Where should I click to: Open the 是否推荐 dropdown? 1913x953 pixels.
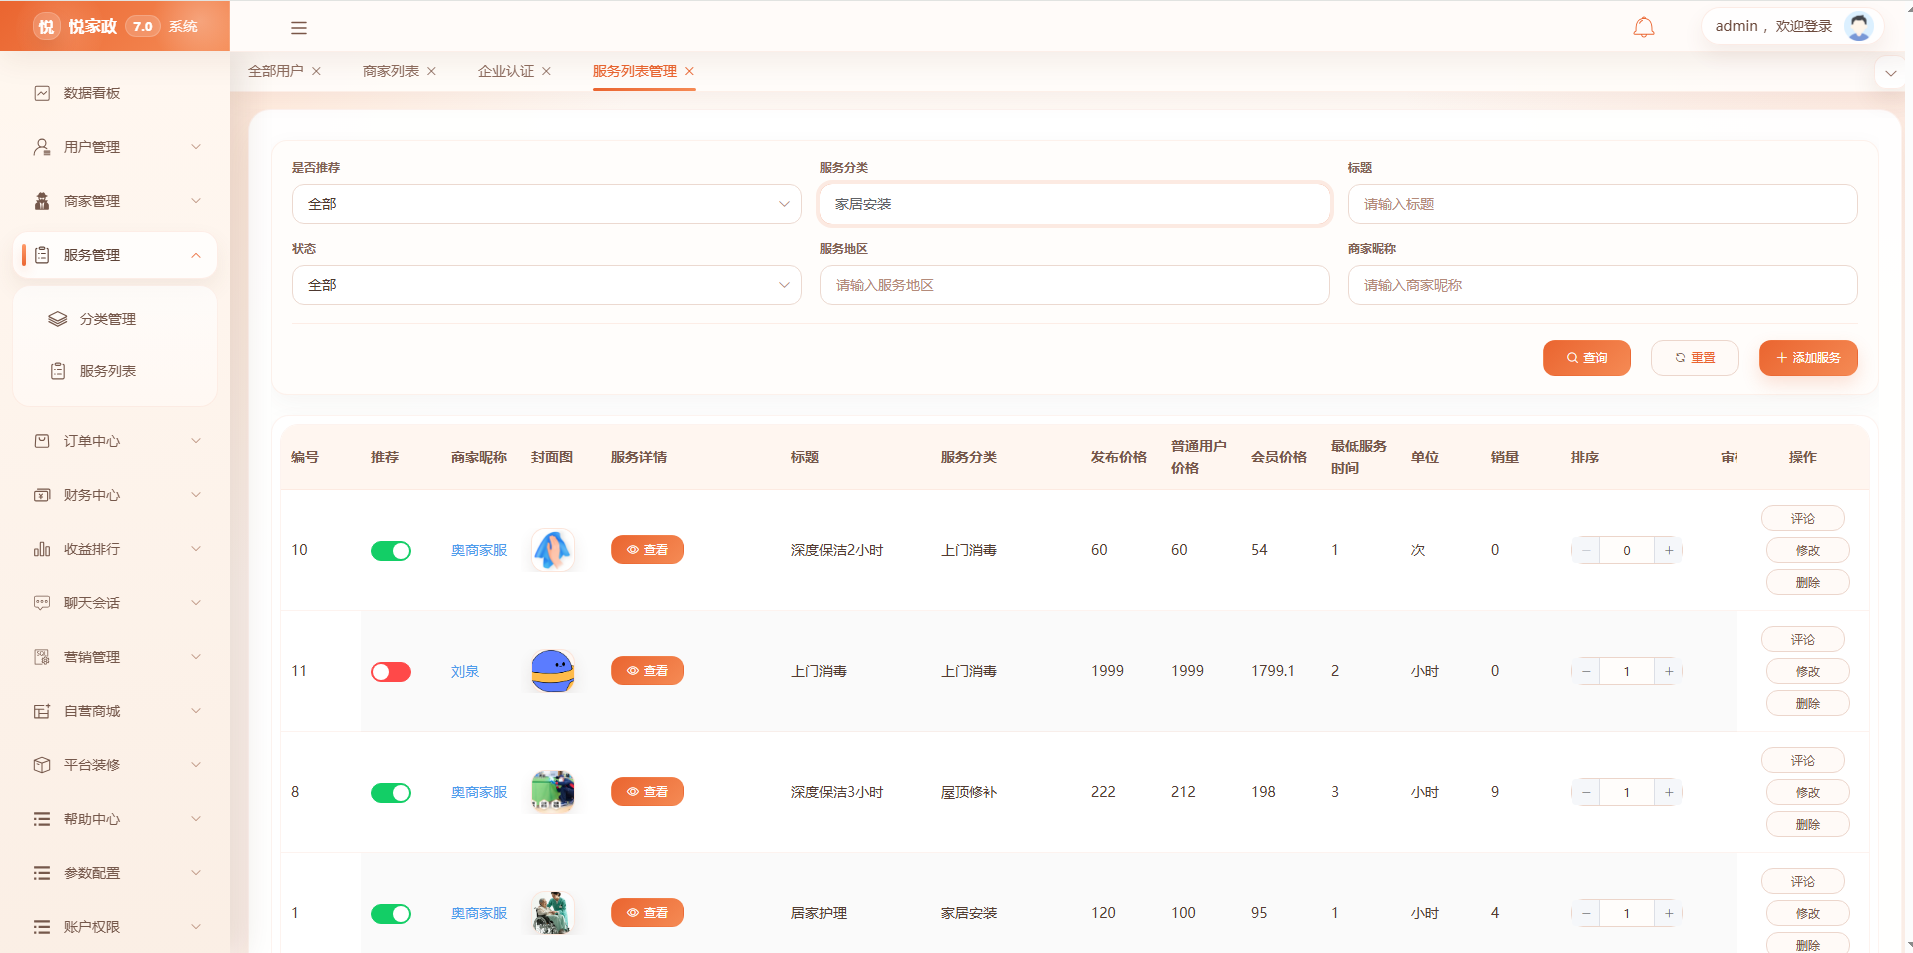(x=546, y=204)
